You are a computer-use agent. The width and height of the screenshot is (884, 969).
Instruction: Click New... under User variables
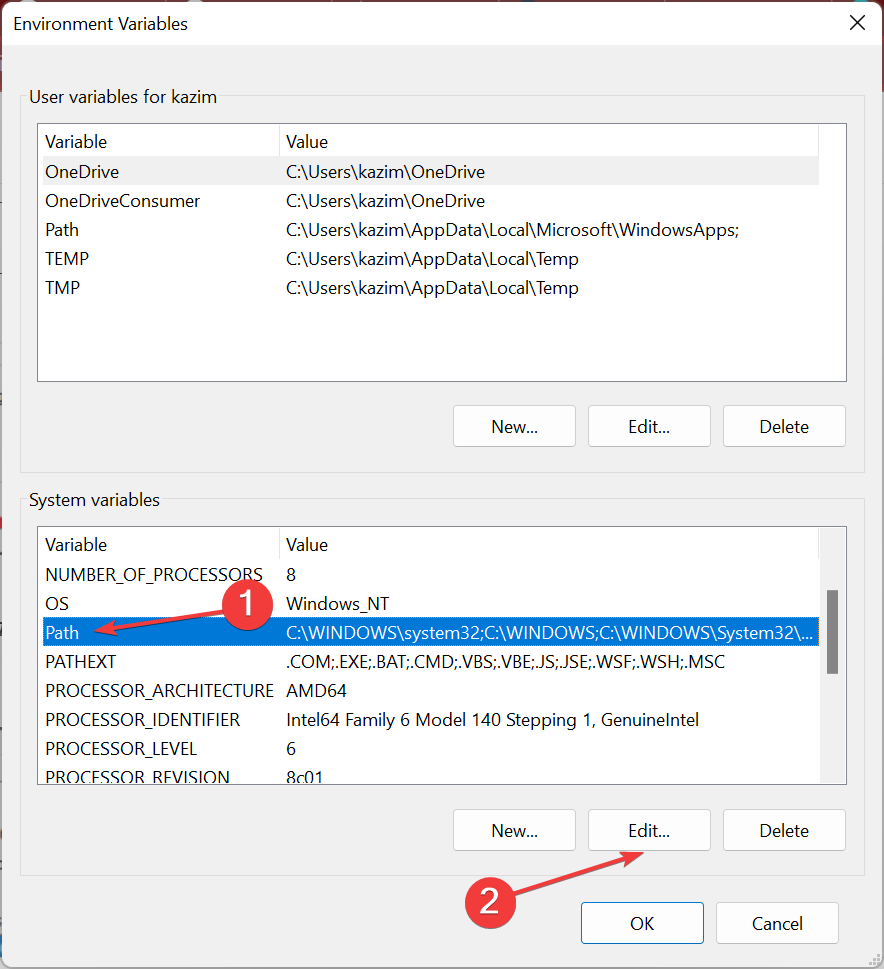[x=514, y=426]
